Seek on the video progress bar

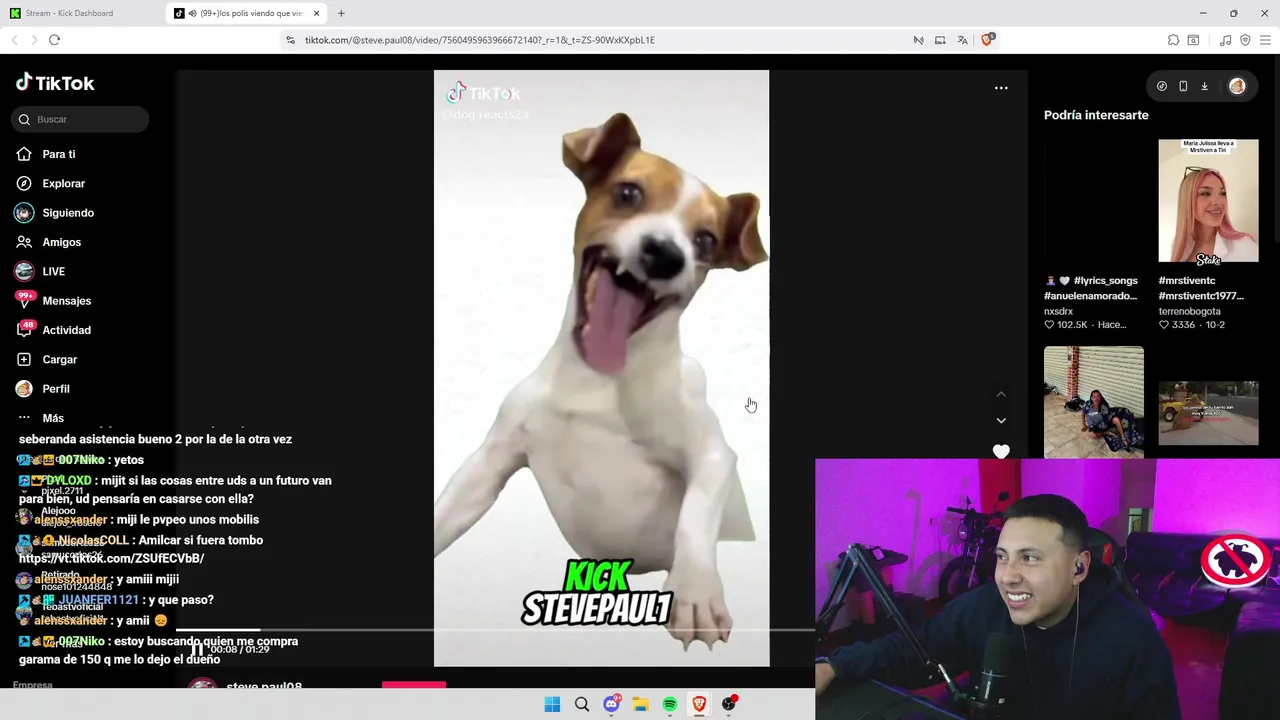[495, 630]
